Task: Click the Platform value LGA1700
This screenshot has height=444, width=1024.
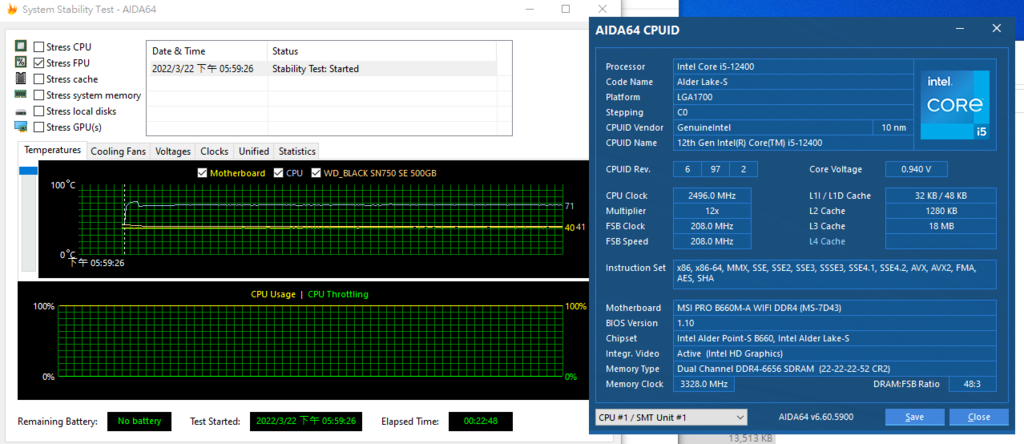Action: click(793, 97)
